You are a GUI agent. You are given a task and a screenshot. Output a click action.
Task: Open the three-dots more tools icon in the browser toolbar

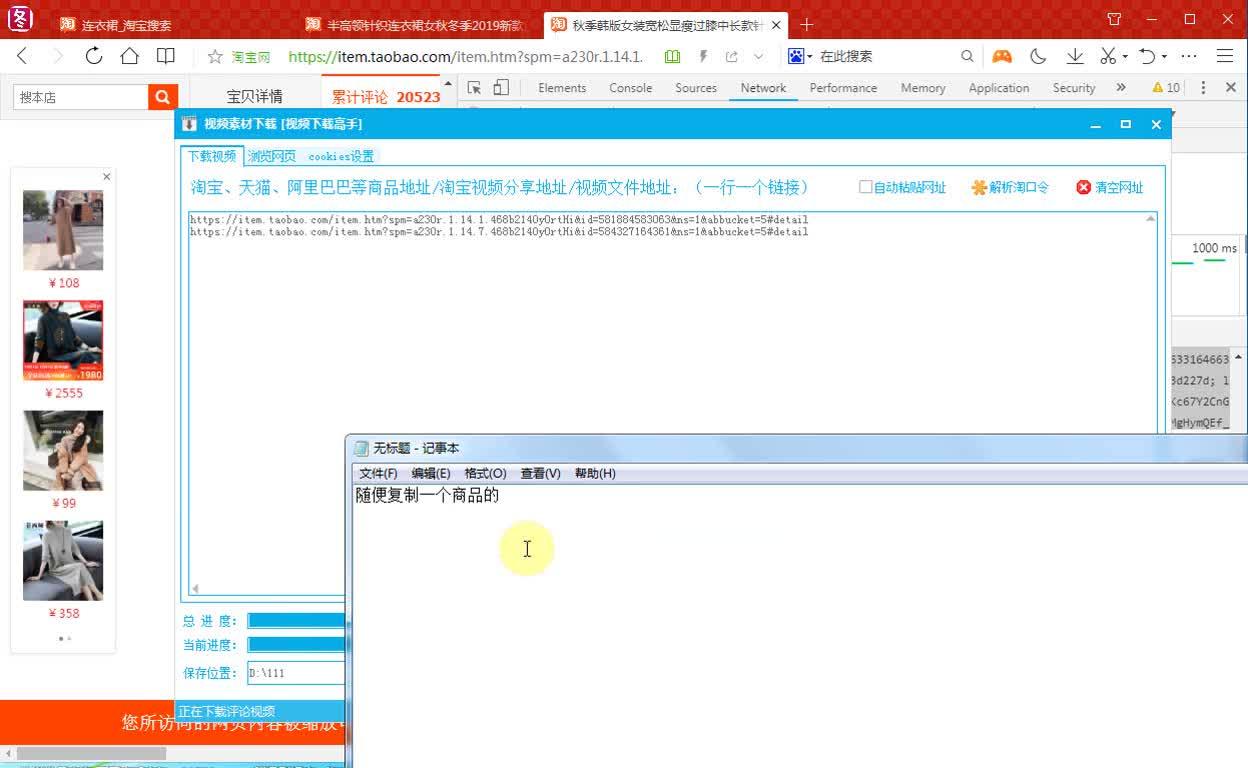coord(1189,57)
